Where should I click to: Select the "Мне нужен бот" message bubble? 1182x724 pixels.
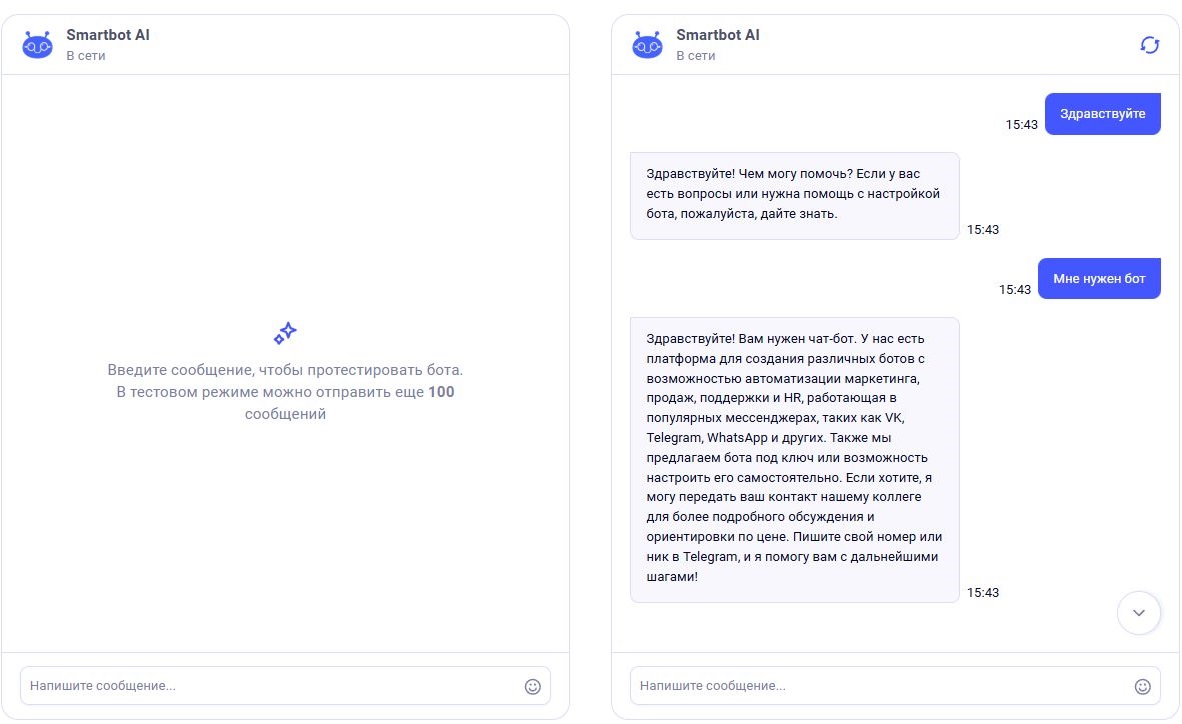coord(1099,279)
